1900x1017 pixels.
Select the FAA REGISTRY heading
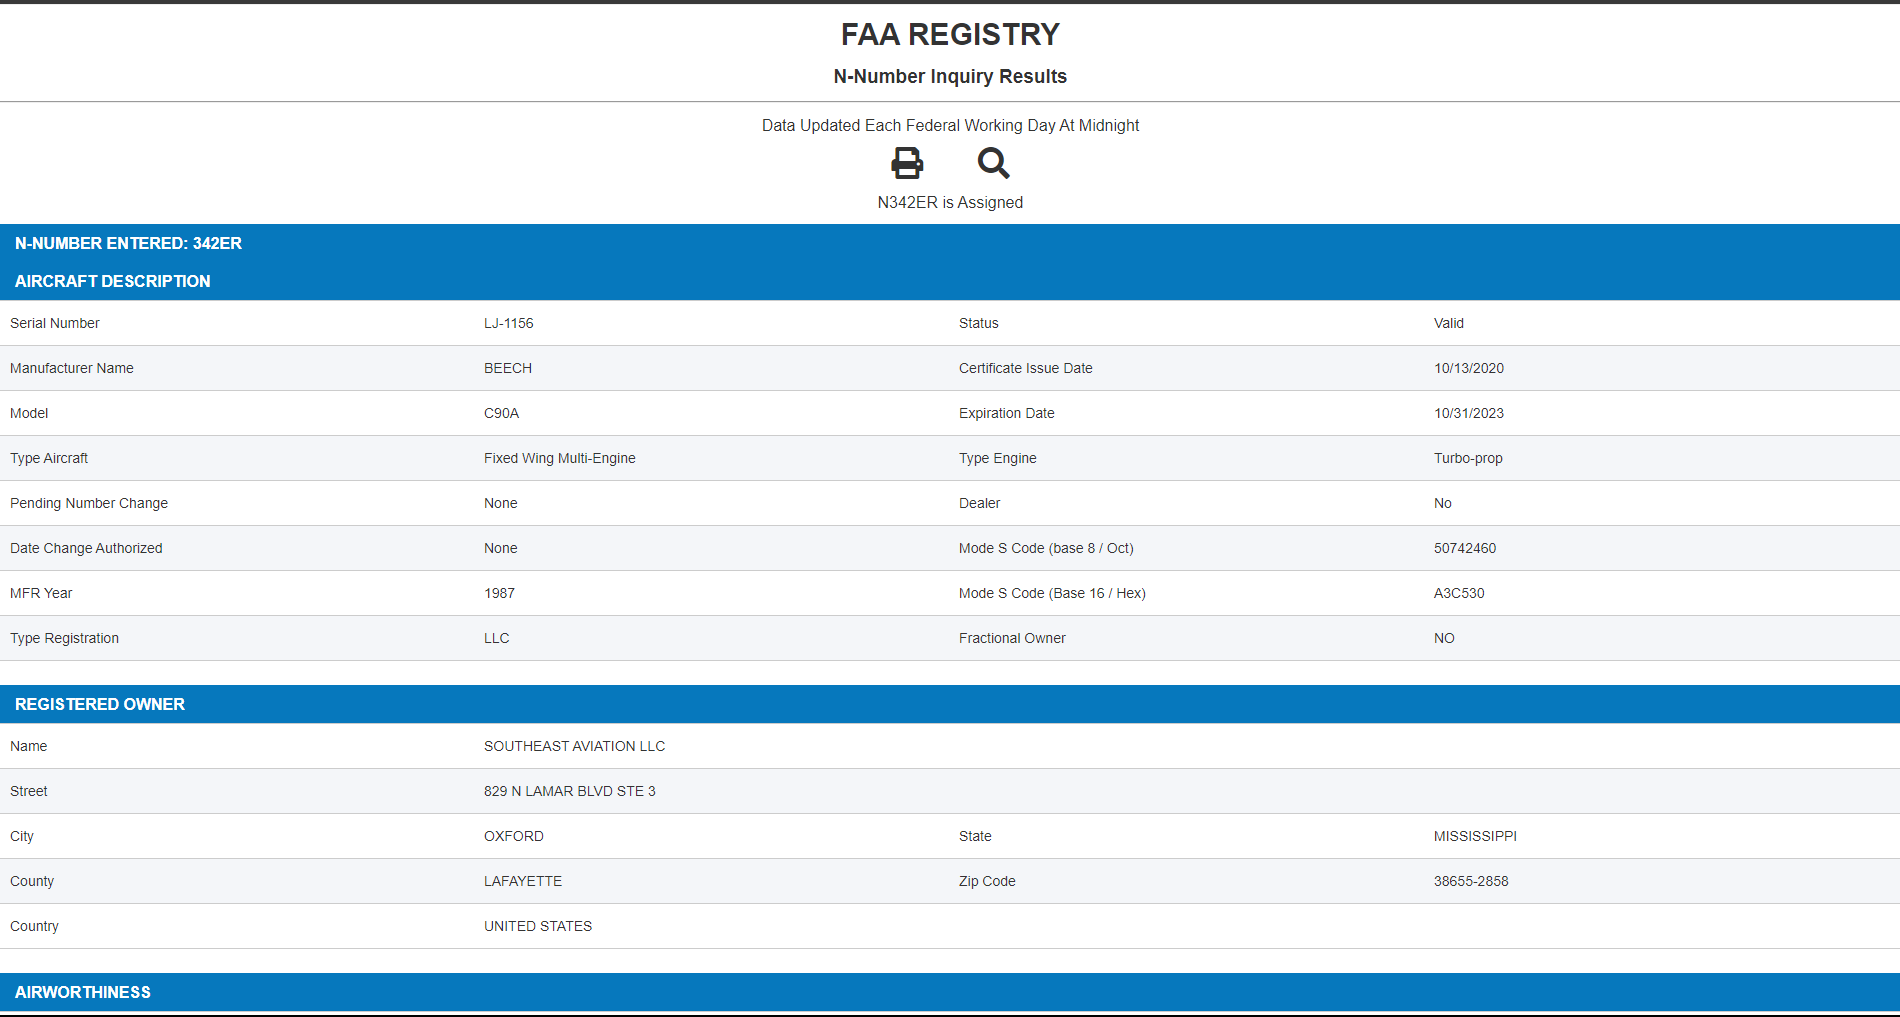tap(950, 35)
